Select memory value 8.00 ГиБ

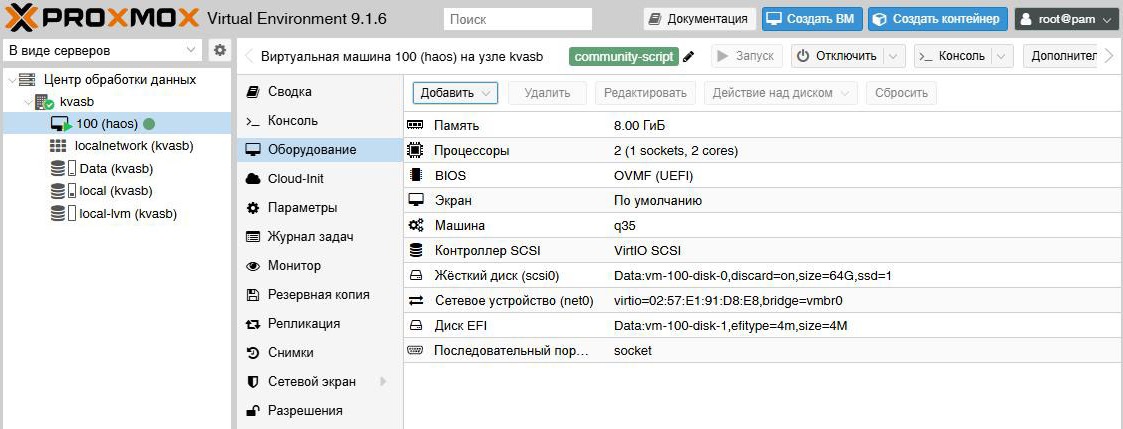(639, 126)
